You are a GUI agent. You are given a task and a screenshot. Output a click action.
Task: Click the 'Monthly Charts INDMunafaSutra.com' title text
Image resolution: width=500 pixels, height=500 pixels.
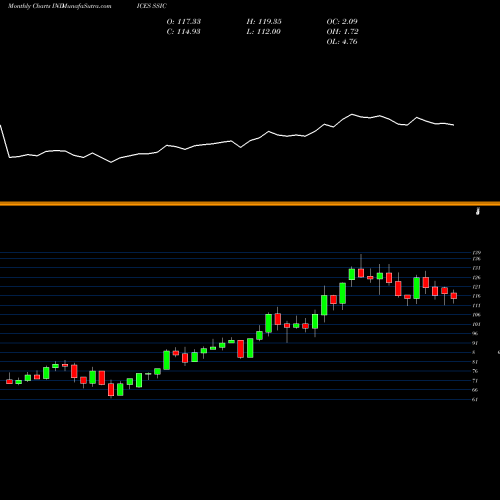click(x=60, y=6)
